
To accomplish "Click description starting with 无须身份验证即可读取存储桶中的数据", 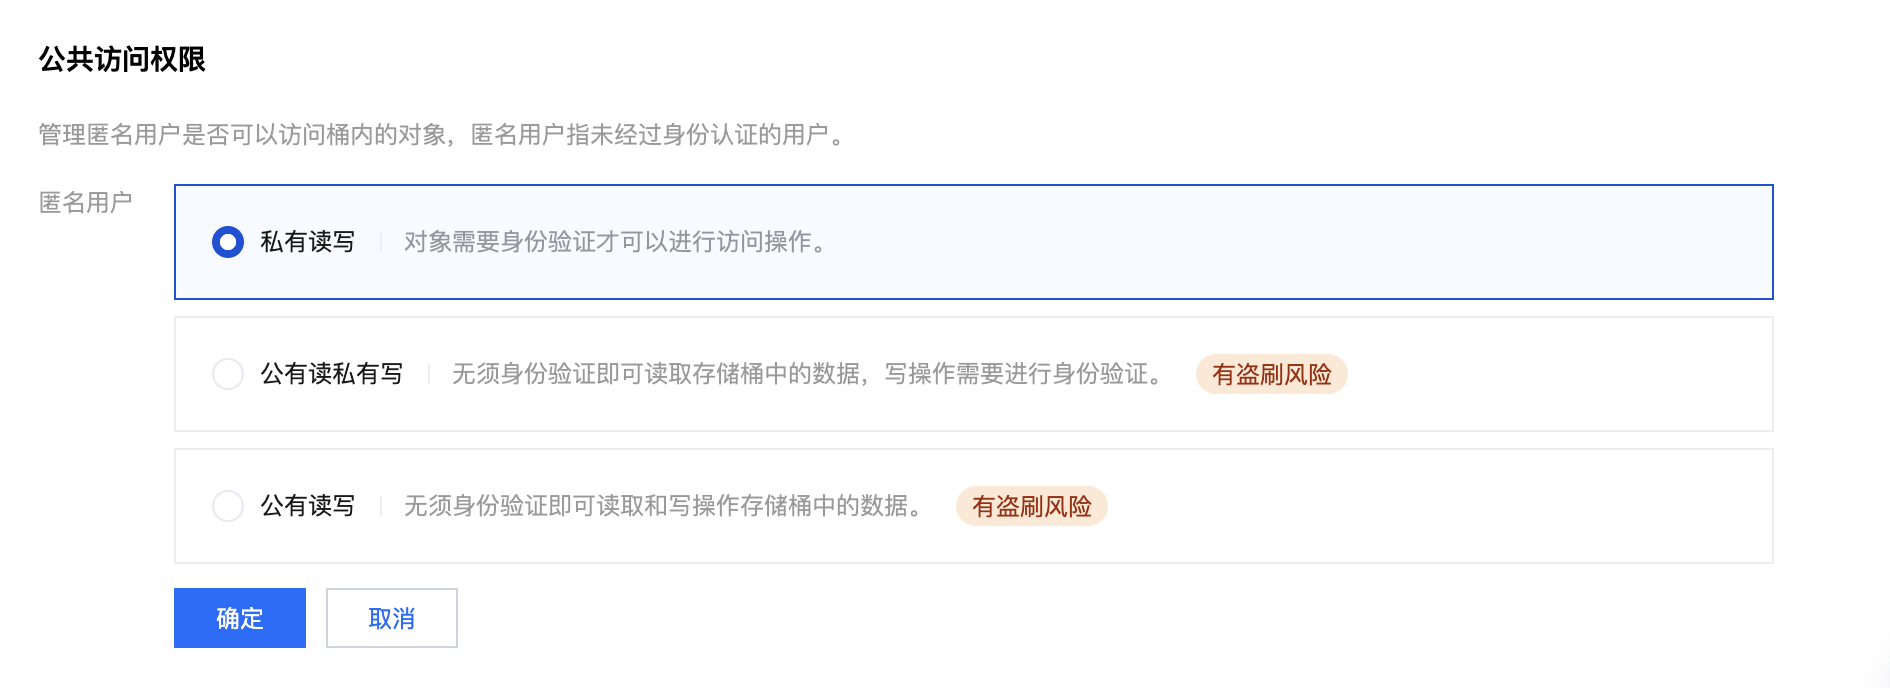I will point(806,374).
